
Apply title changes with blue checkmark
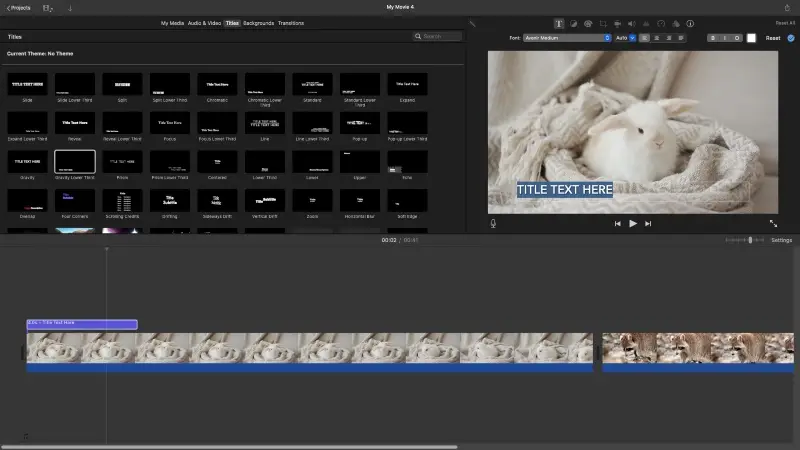coord(791,38)
